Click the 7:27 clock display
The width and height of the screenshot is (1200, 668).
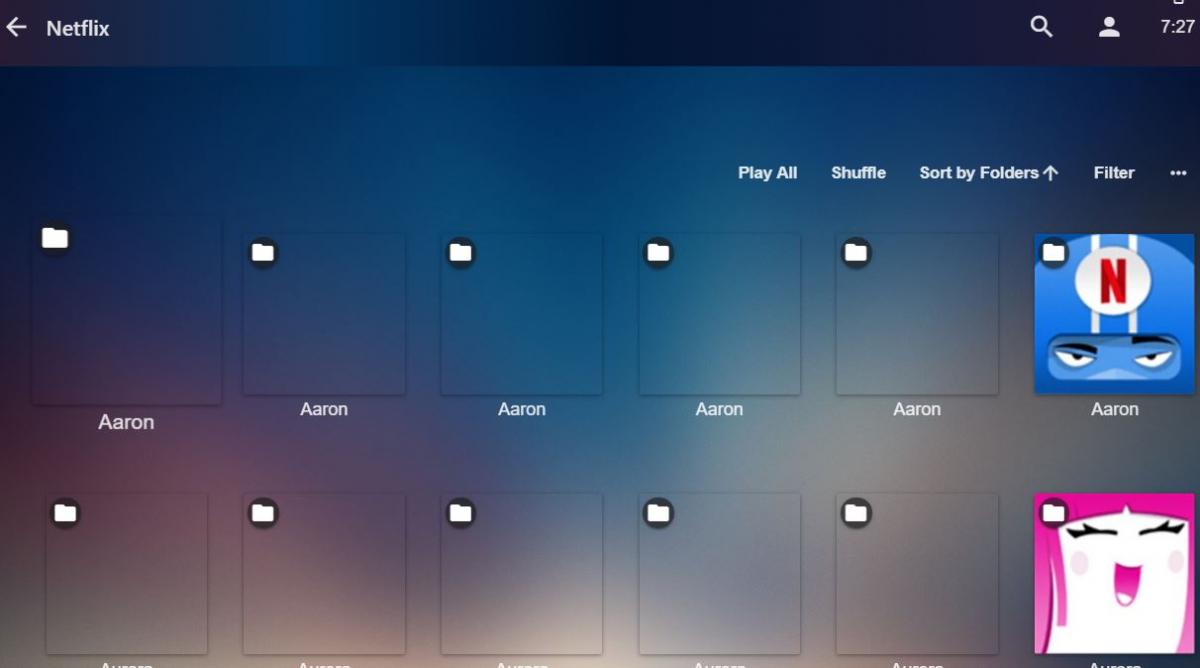(1177, 28)
